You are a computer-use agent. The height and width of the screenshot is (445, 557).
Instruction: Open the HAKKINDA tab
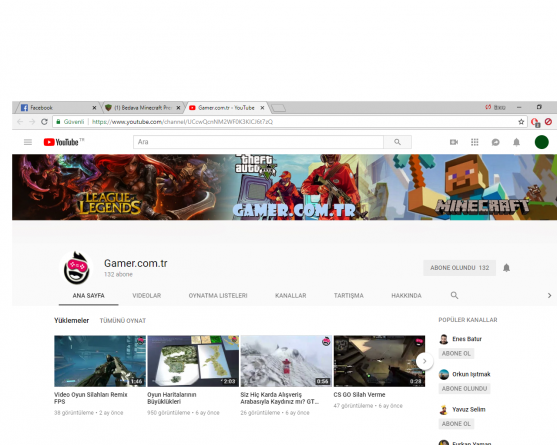click(406, 295)
